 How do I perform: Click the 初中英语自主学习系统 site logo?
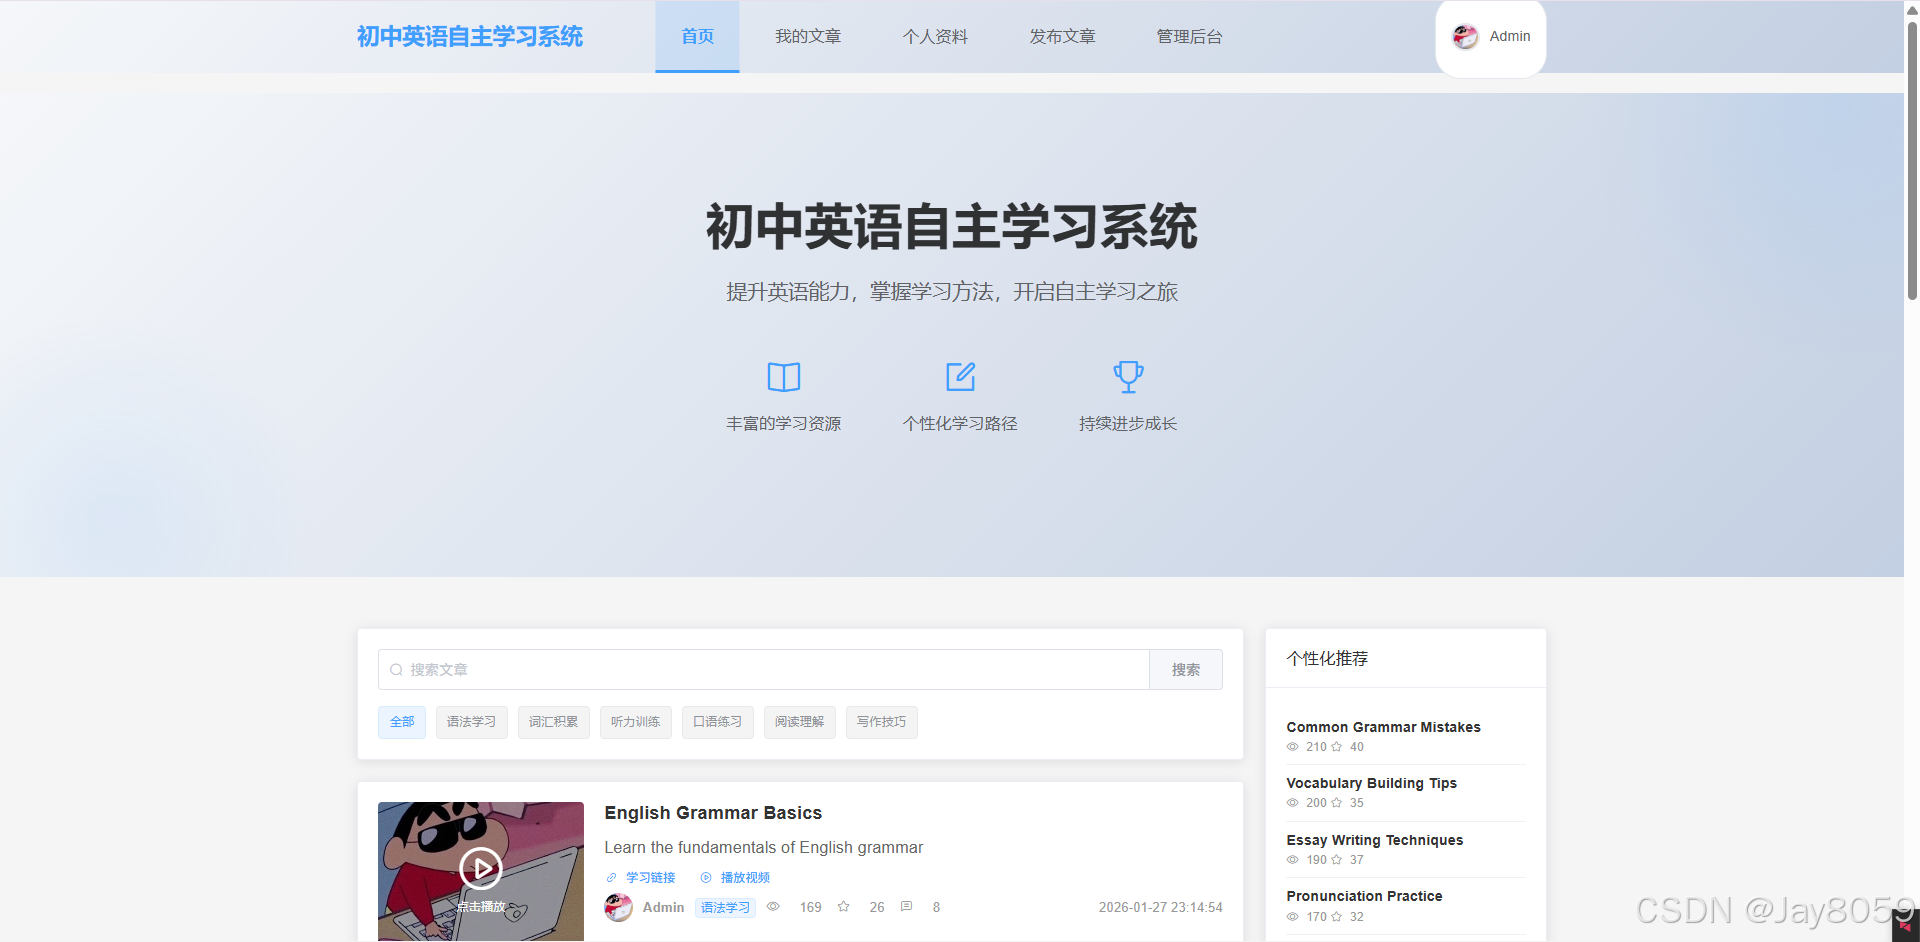470,37
